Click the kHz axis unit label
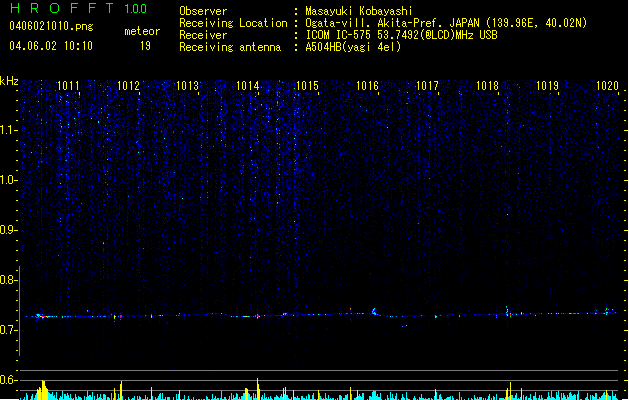 [9, 81]
